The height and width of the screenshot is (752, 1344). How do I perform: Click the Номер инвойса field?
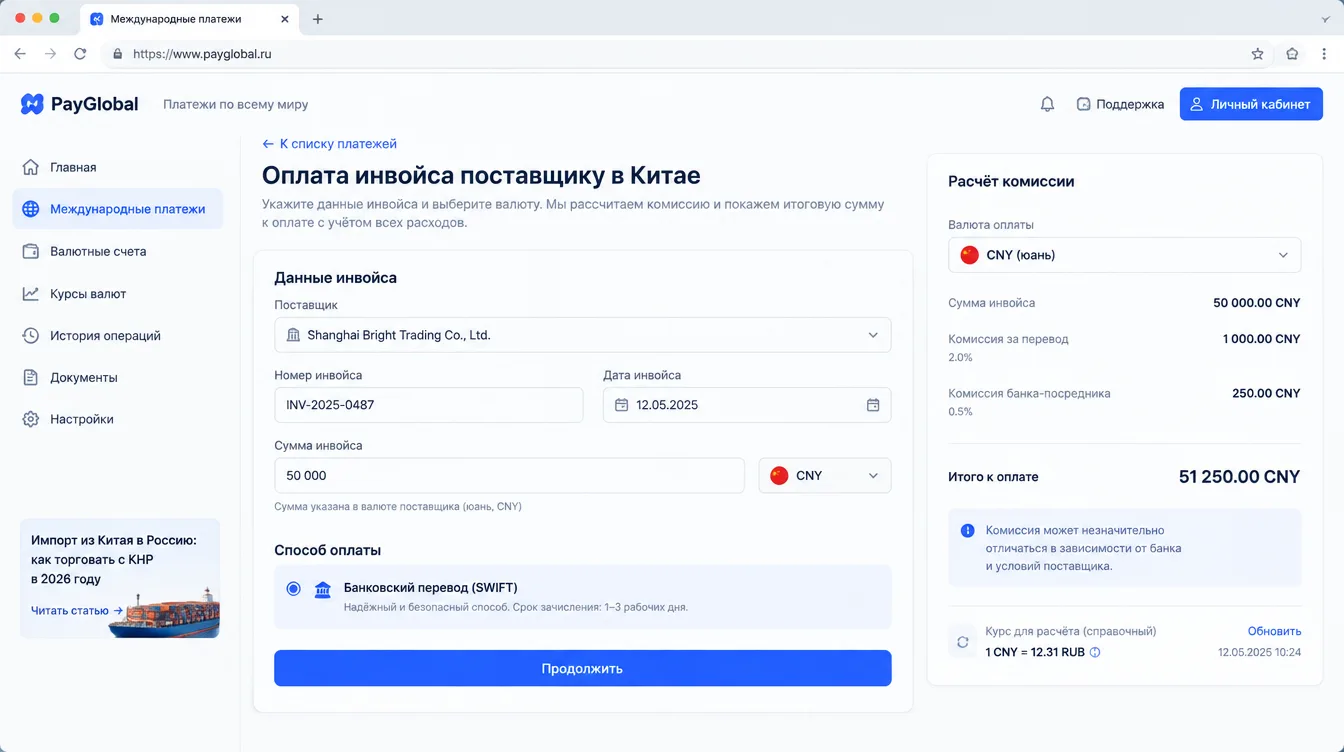pos(428,405)
